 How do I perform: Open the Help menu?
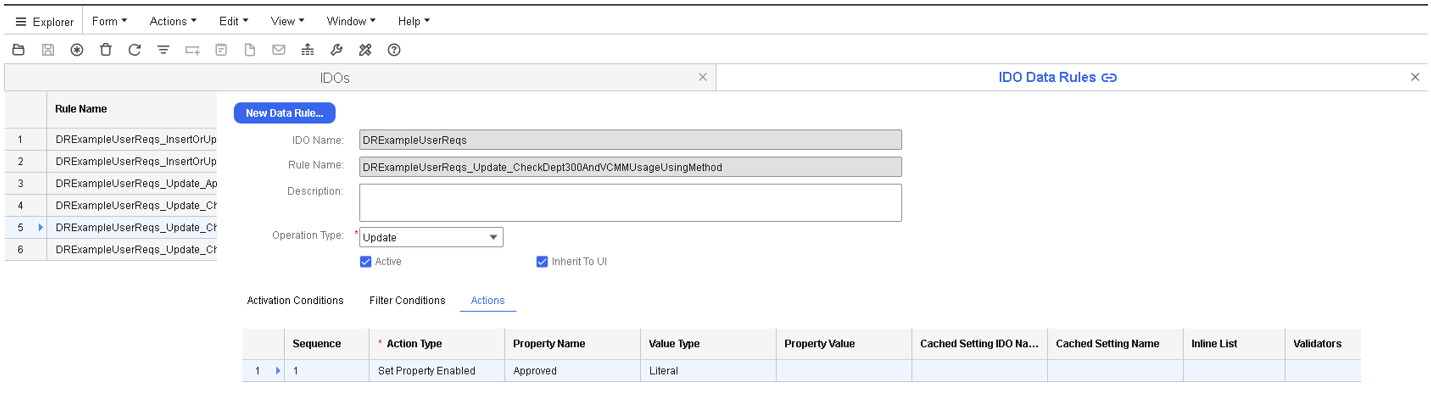tap(413, 21)
